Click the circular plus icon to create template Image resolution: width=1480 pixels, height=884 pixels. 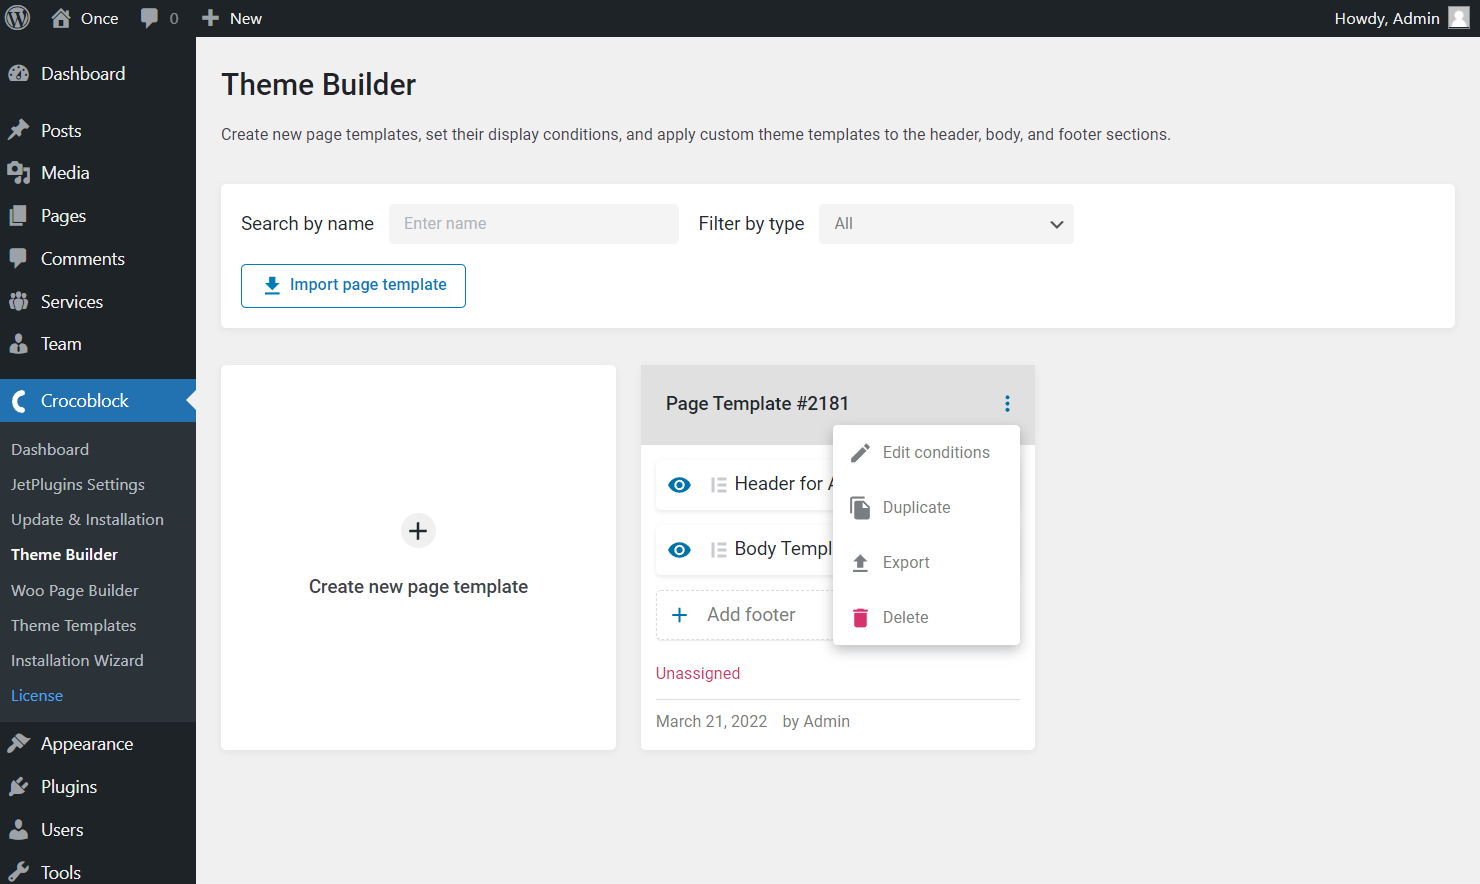click(418, 531)
